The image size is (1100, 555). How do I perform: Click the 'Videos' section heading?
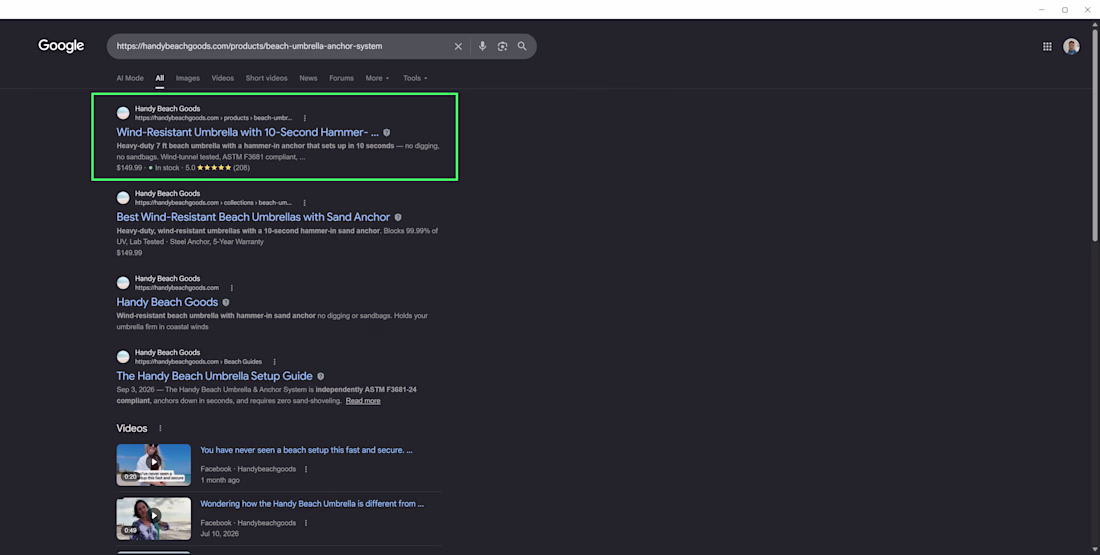pos(132,428)
